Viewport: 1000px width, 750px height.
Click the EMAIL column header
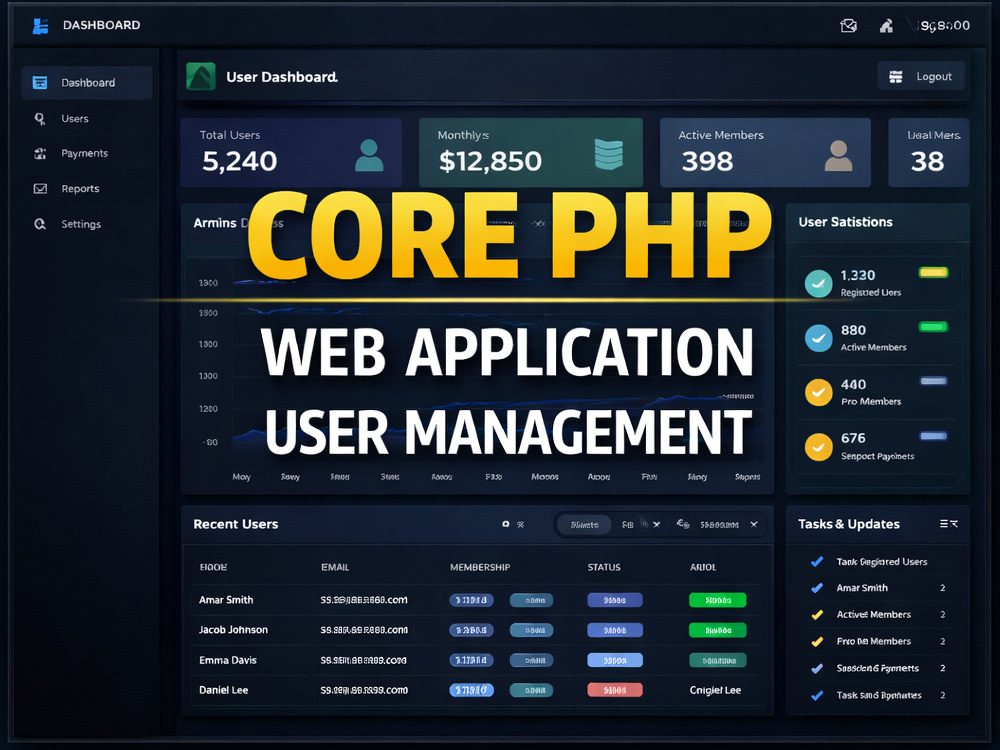pyautogui.click(x=335, y=567)
